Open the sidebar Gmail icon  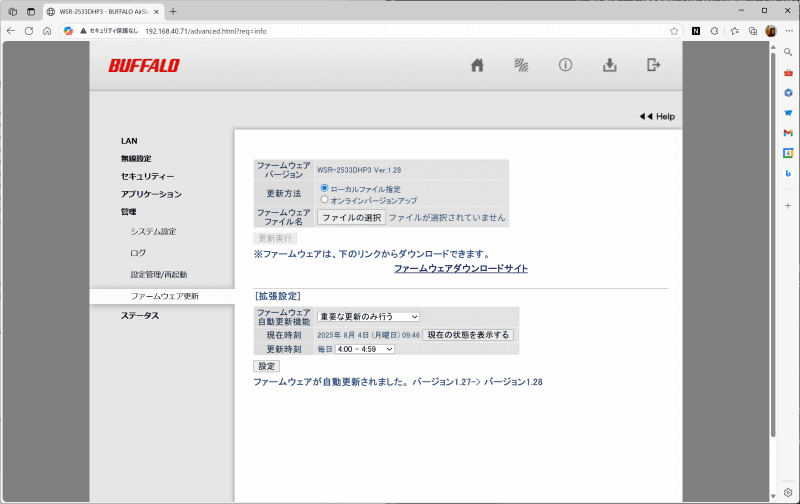(x=788, y=133)
